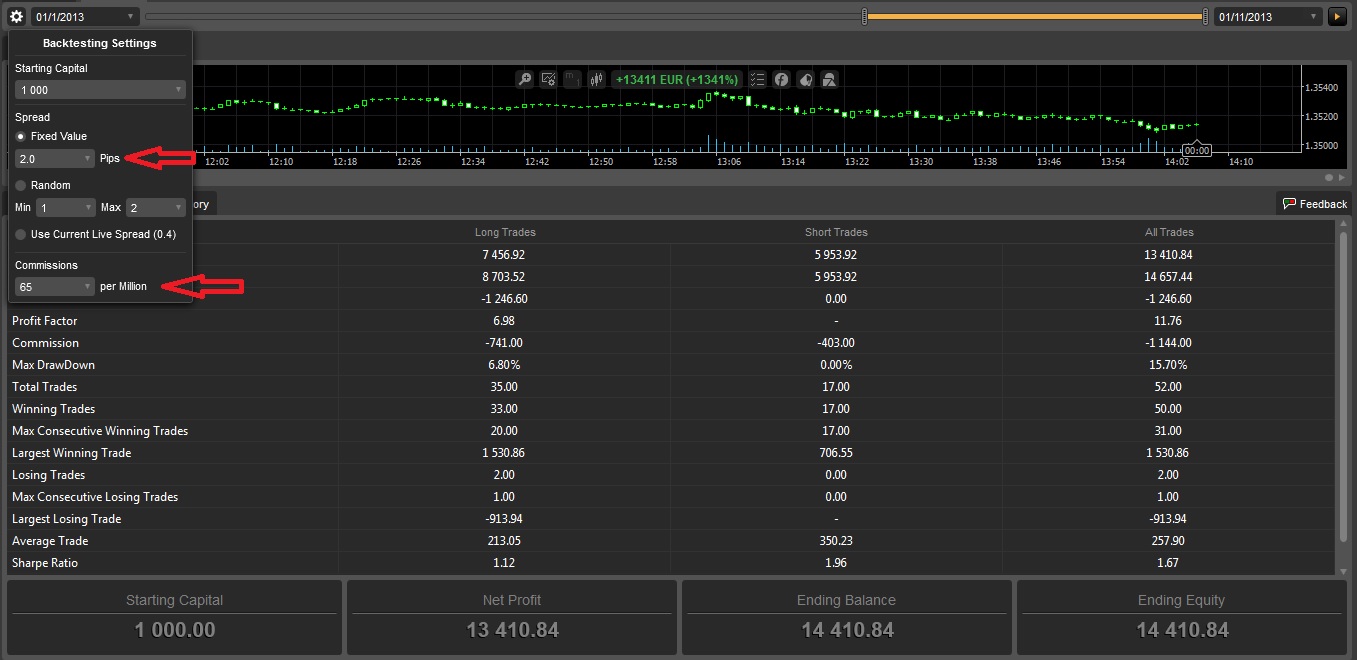The image size is (1360, 660).
Task: Click the Long Trades Average Trade 213.05 cell
Action: tap(503, 541)
